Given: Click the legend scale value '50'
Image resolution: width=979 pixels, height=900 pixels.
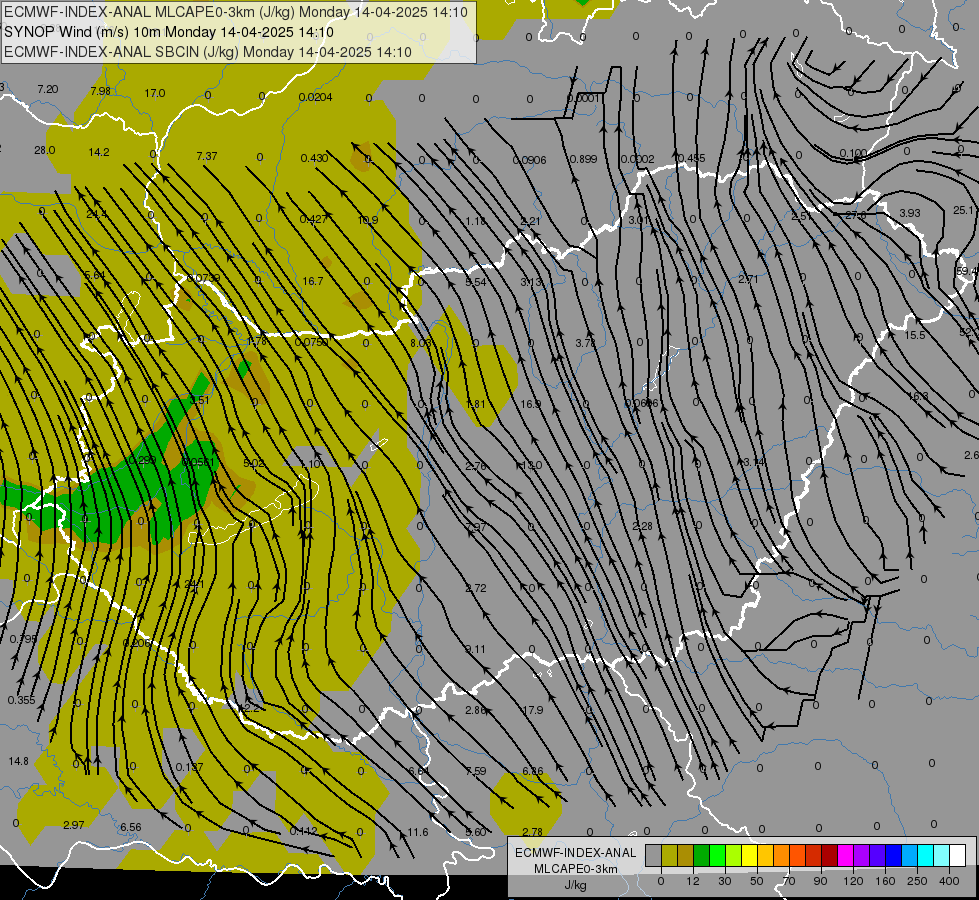Looking at the screenshot, I should (x=757, y=881).
